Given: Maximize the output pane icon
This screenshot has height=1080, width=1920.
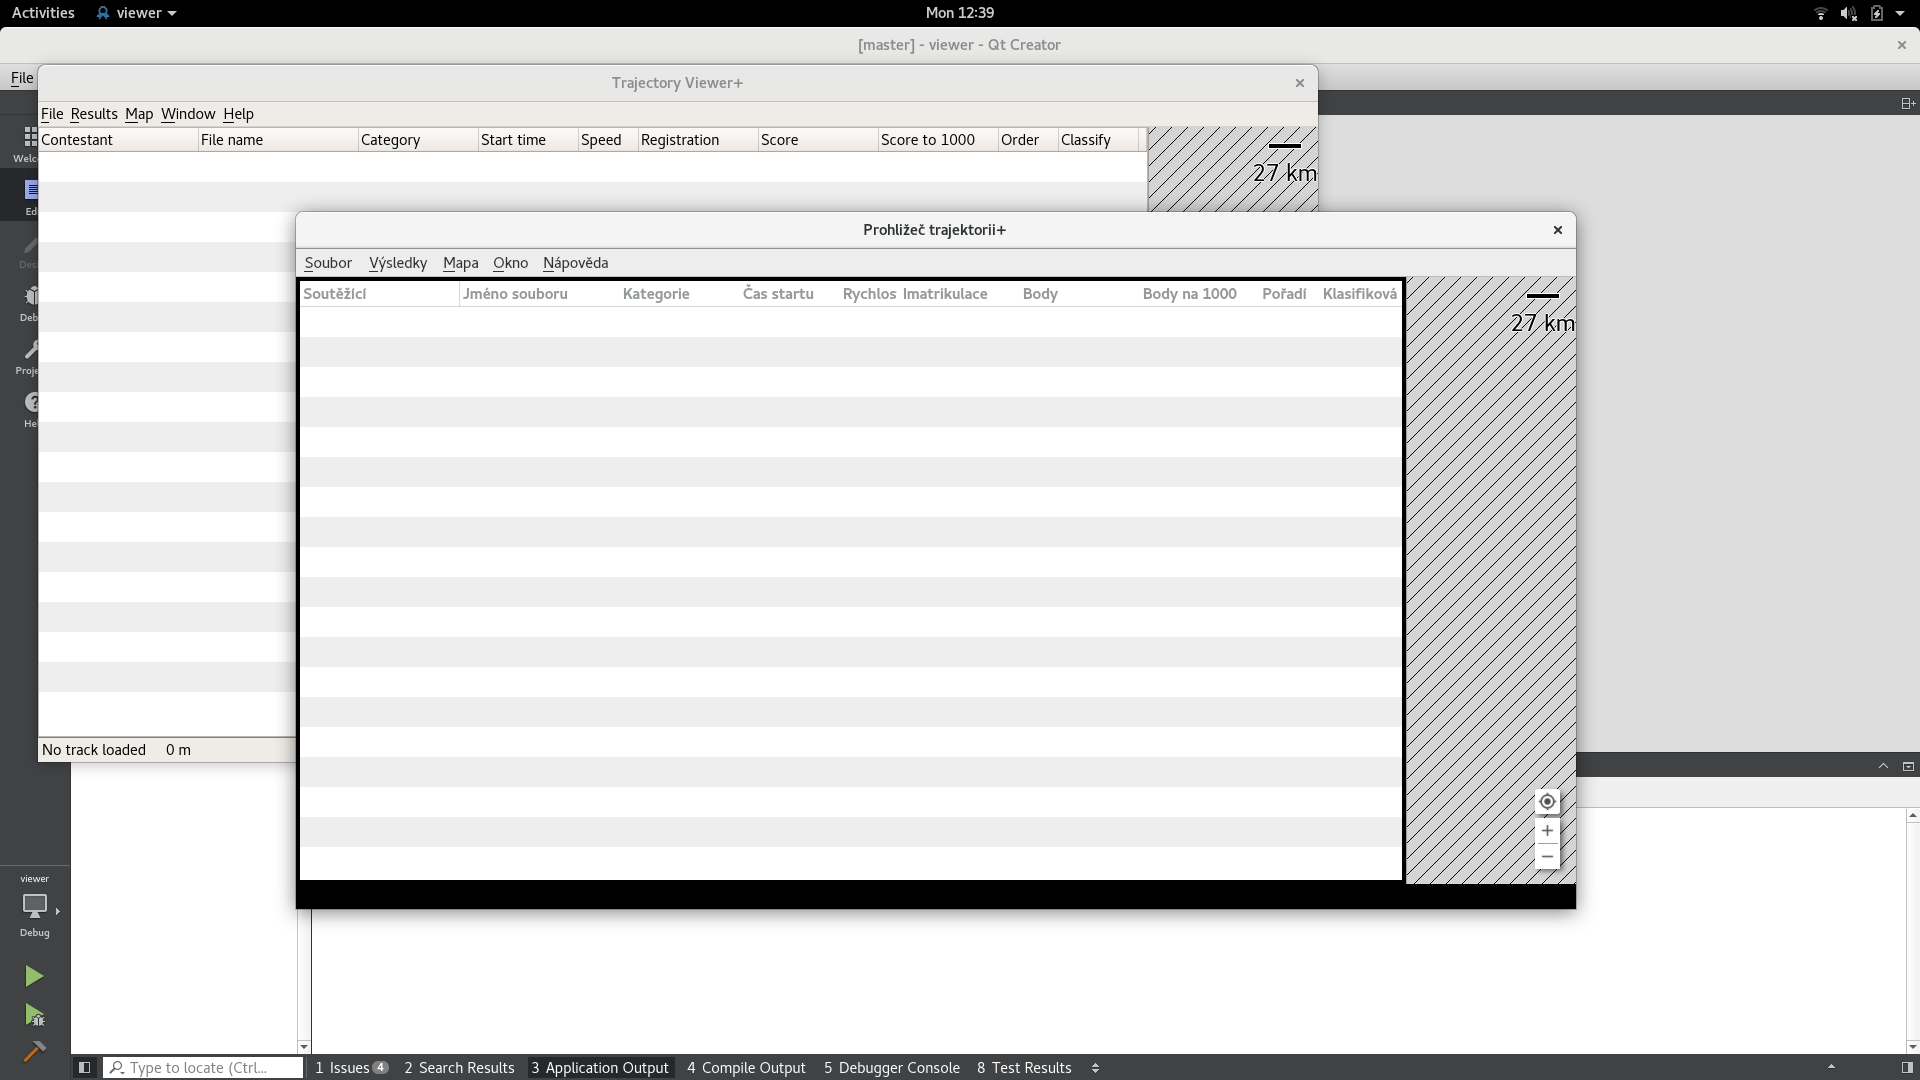Looking at the screenshot, I should [1908, 766].
